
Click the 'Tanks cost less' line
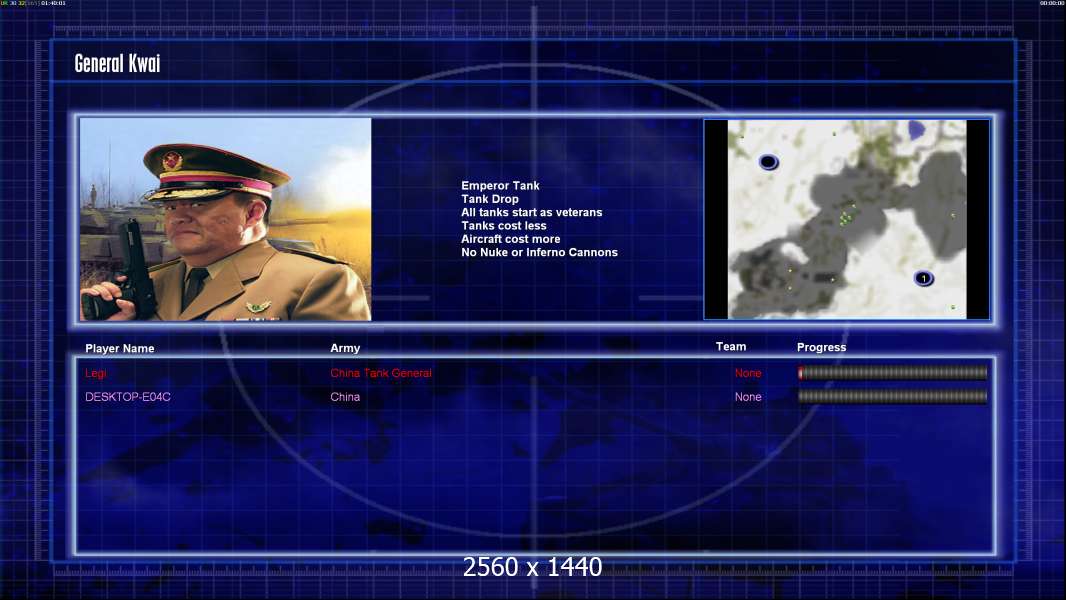point(504,226)
